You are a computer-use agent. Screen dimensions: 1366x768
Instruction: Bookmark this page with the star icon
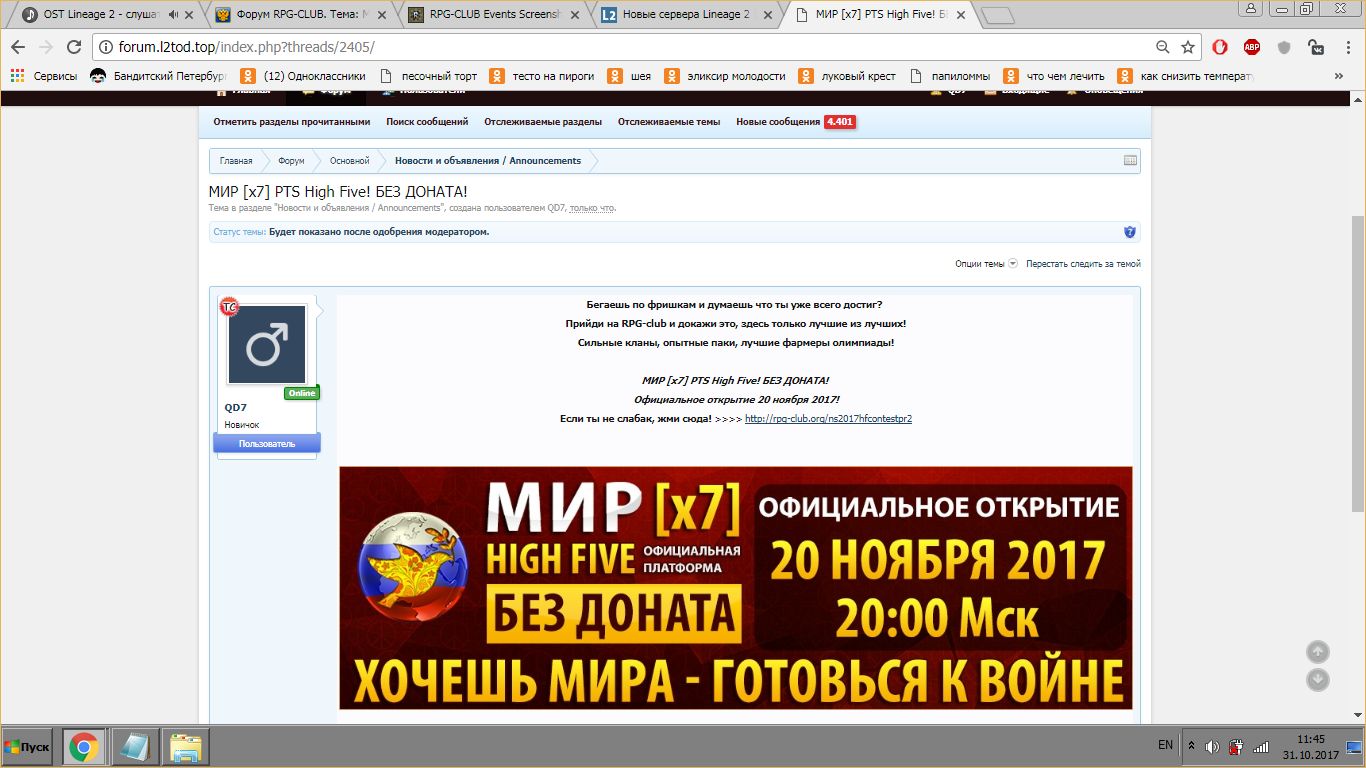tap(1188, 47)
